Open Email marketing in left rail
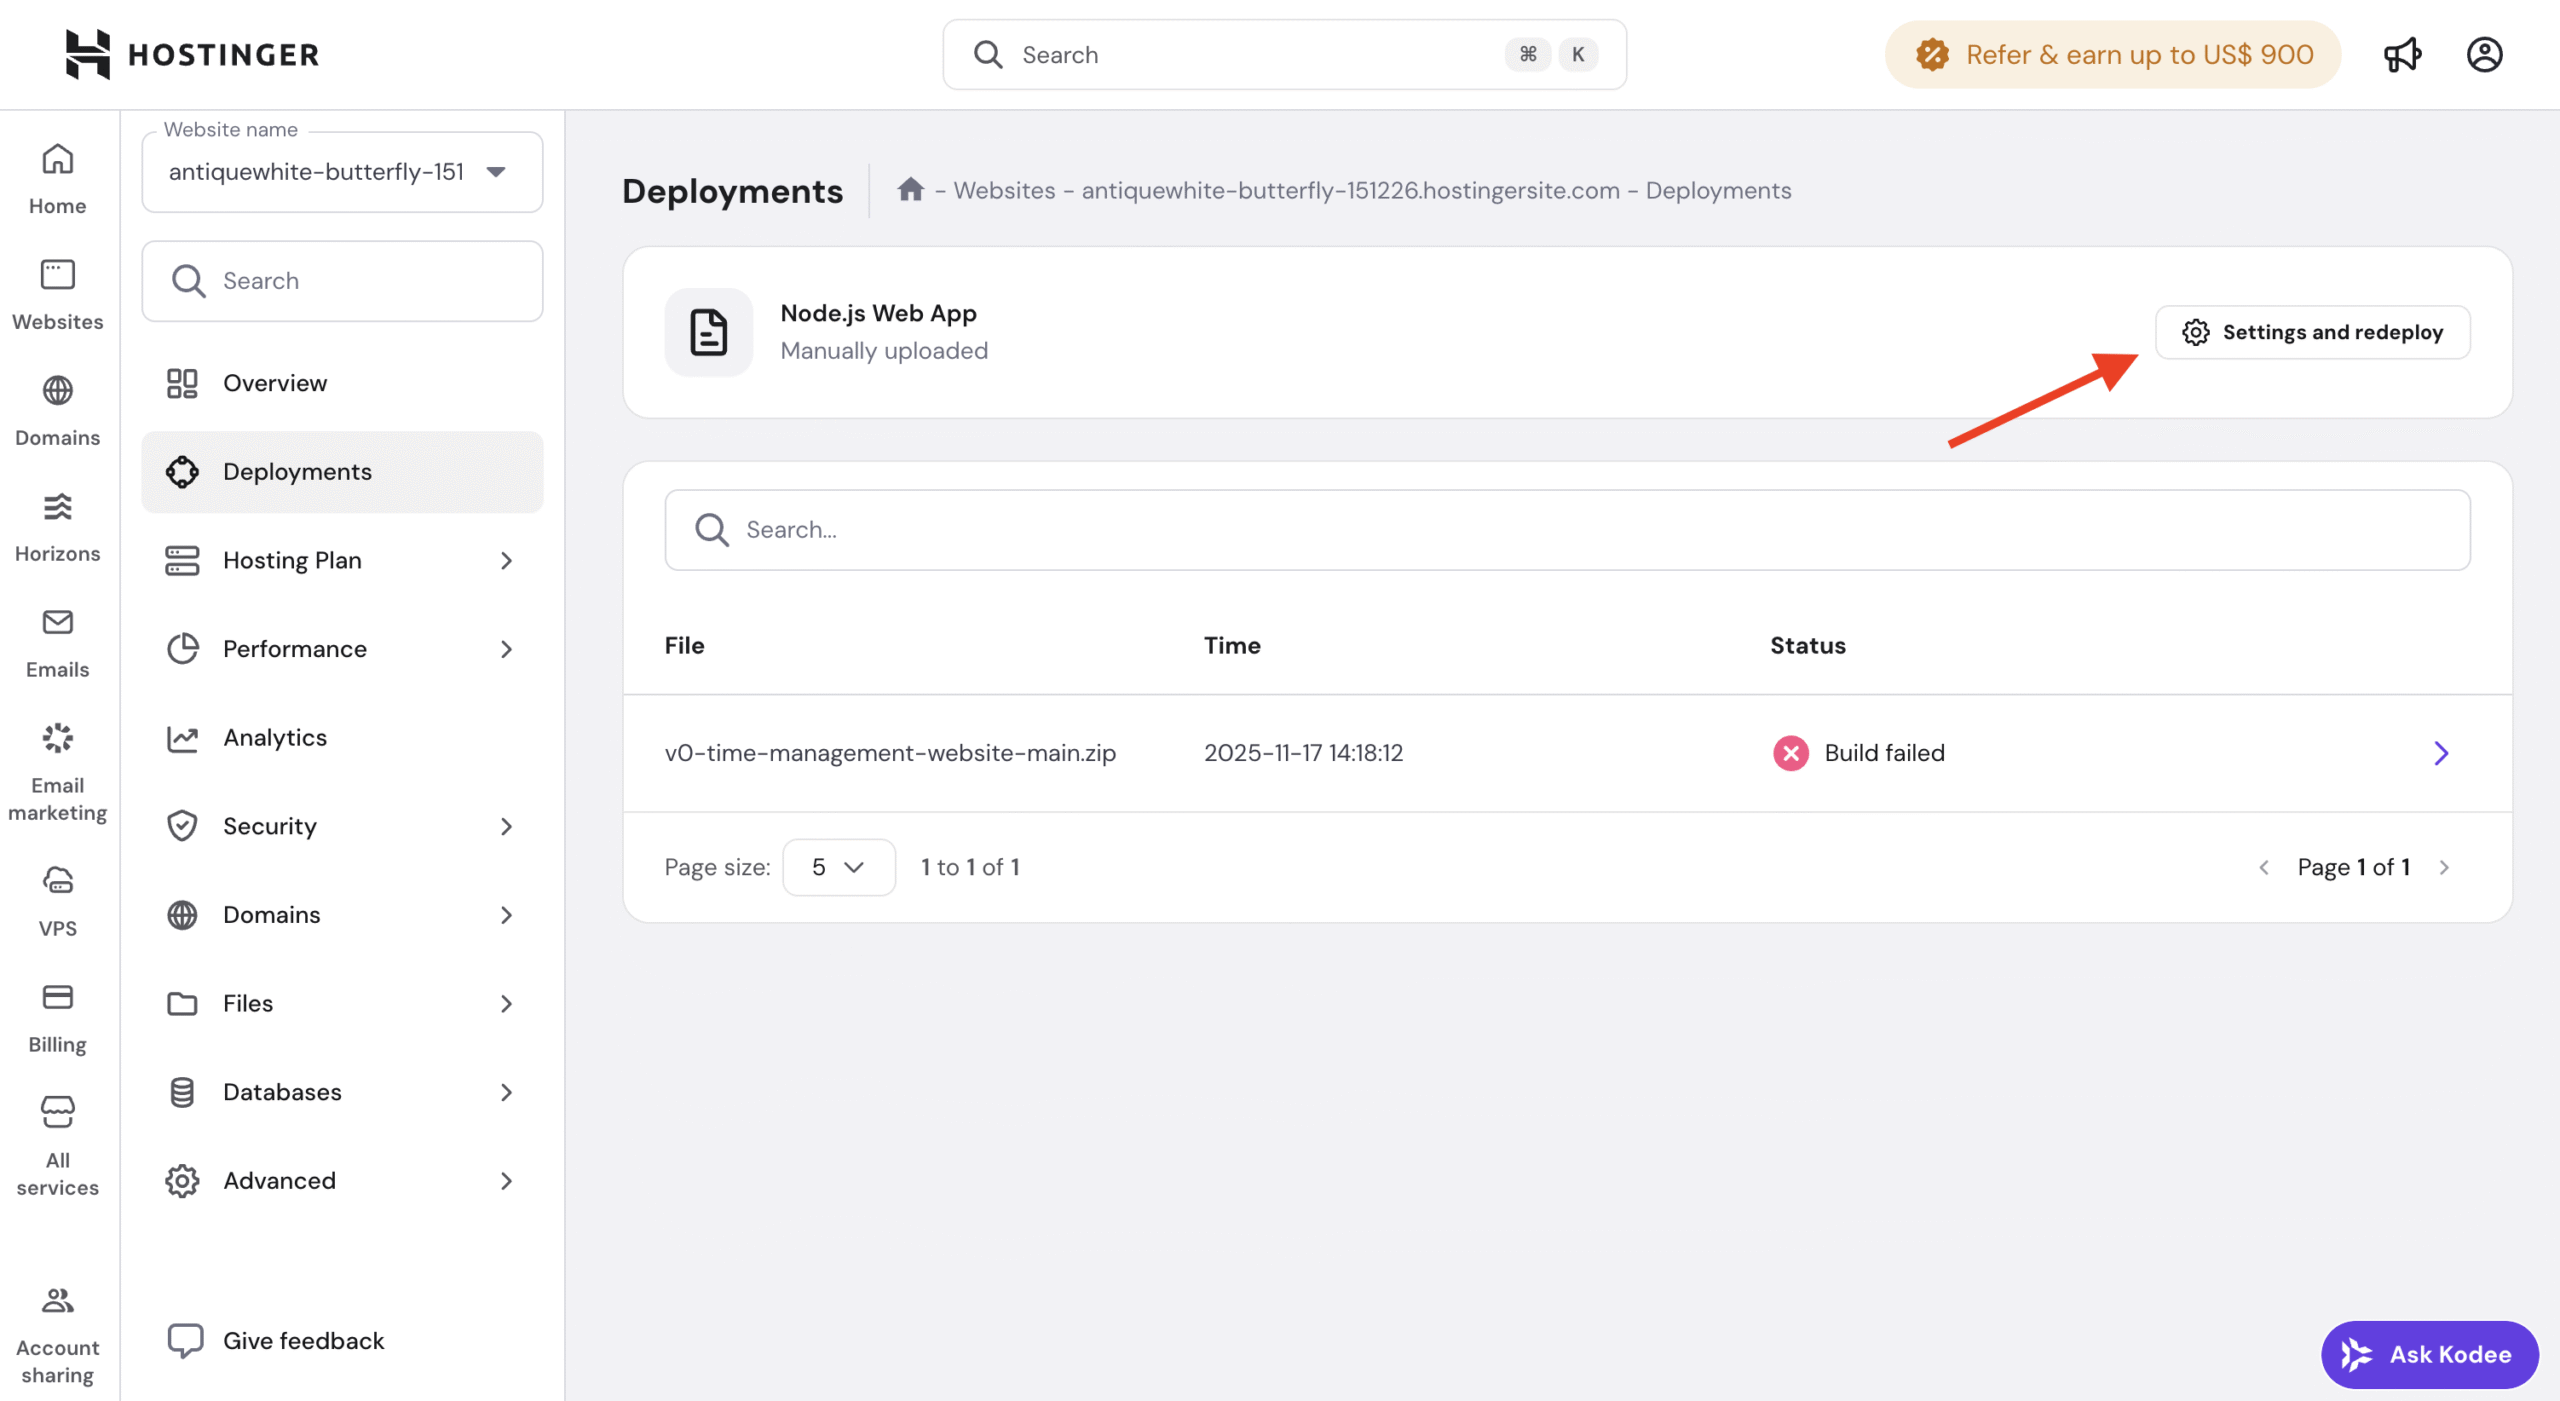This screenshot has width=2560, height=1401. click(x=57, y=772)
